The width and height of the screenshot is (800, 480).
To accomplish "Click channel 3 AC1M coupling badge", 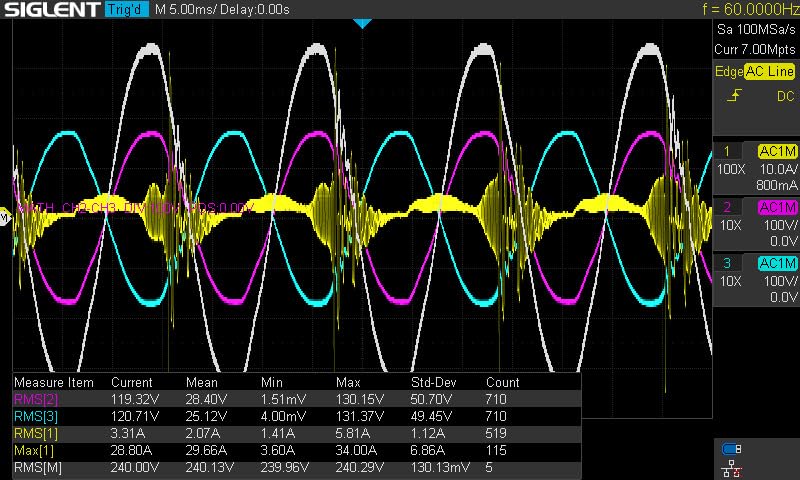I will click(x=778, y=263).
